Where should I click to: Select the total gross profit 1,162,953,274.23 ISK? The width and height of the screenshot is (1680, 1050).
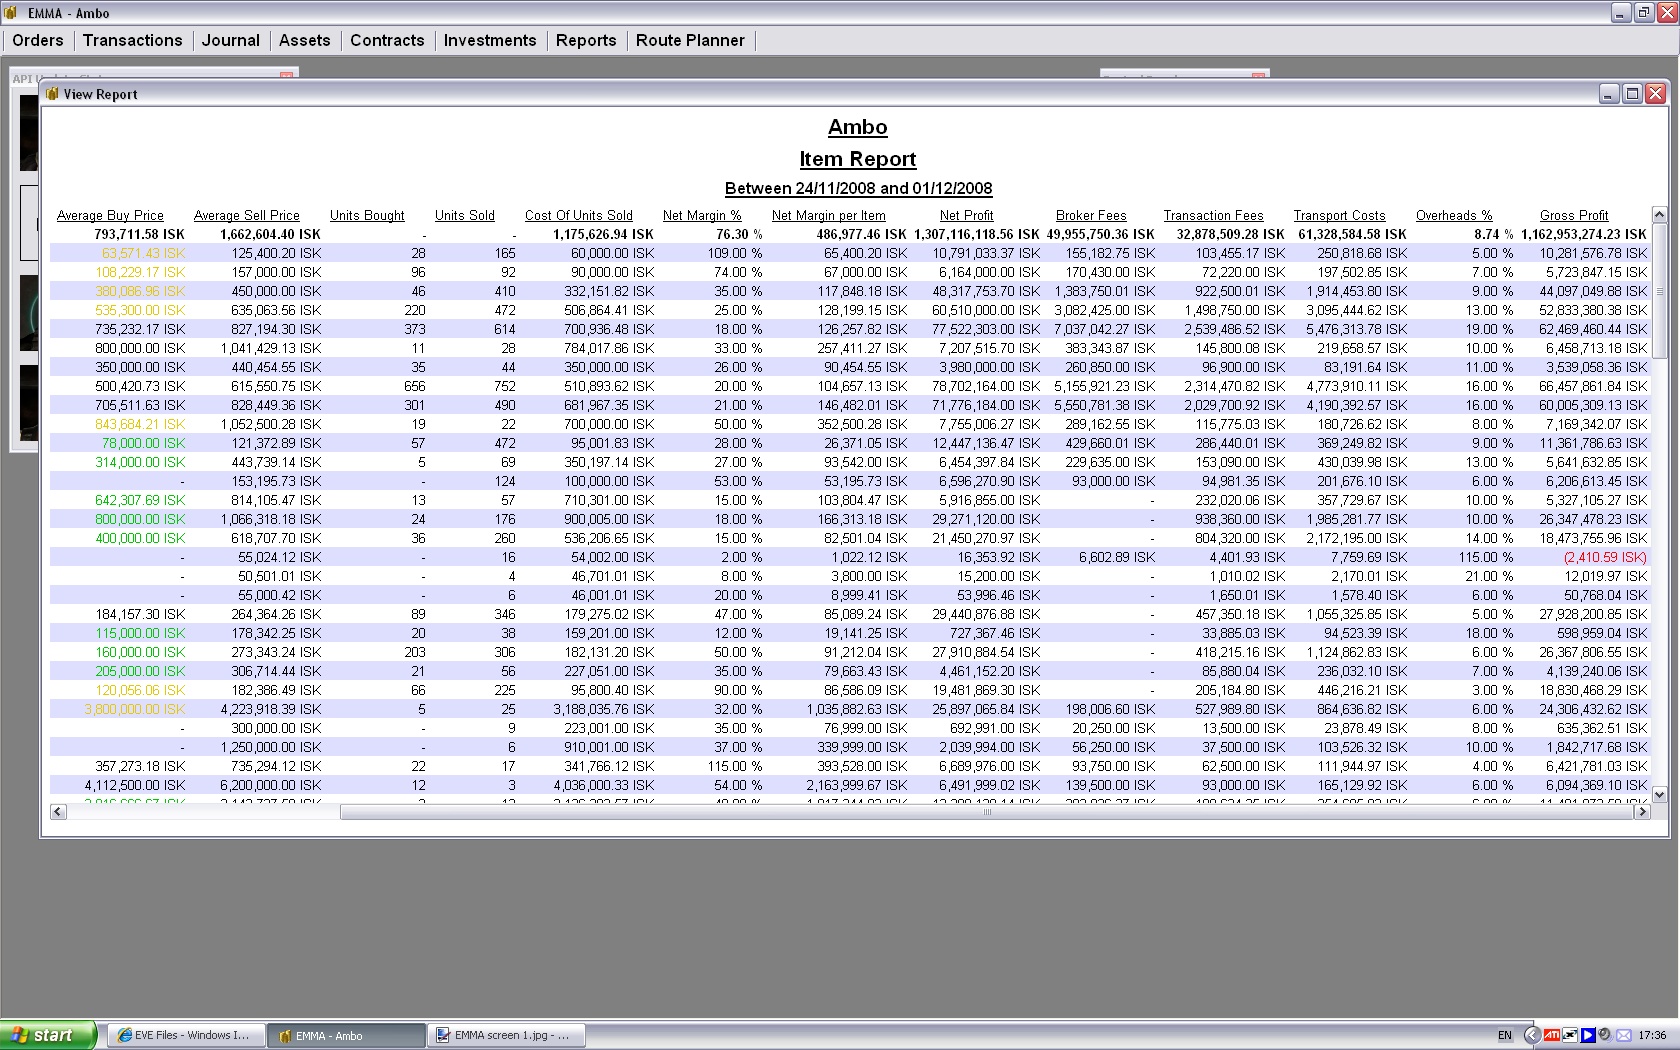[x=1584, y=234]
